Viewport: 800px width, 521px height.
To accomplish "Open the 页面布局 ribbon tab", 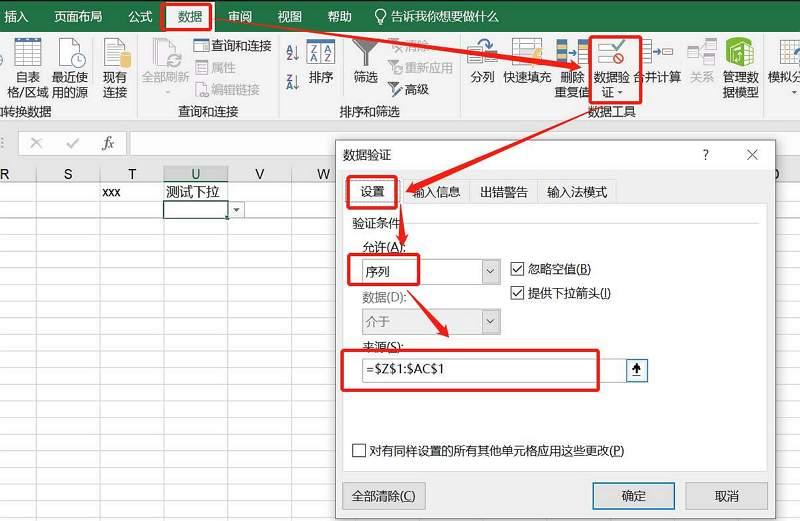I will click(78, 16).
